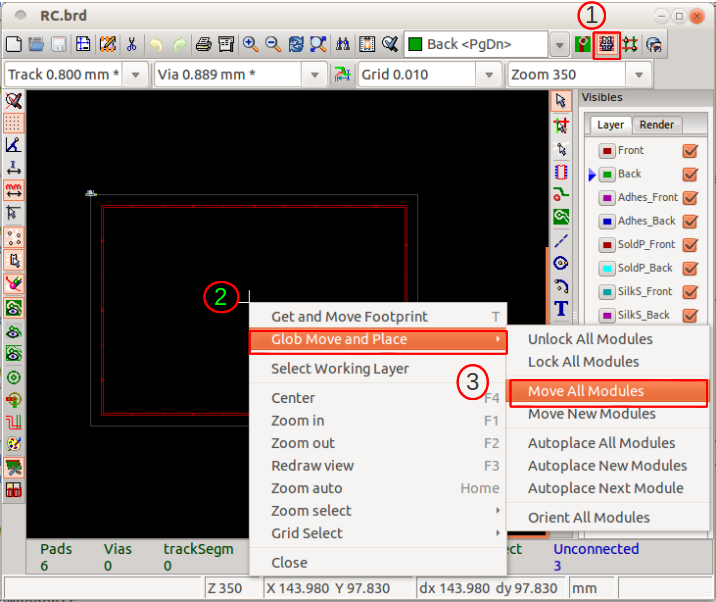This screenshot has width=716, height=602.
Task: Choose Unlock All Modules
Action: tap(608, 339)
